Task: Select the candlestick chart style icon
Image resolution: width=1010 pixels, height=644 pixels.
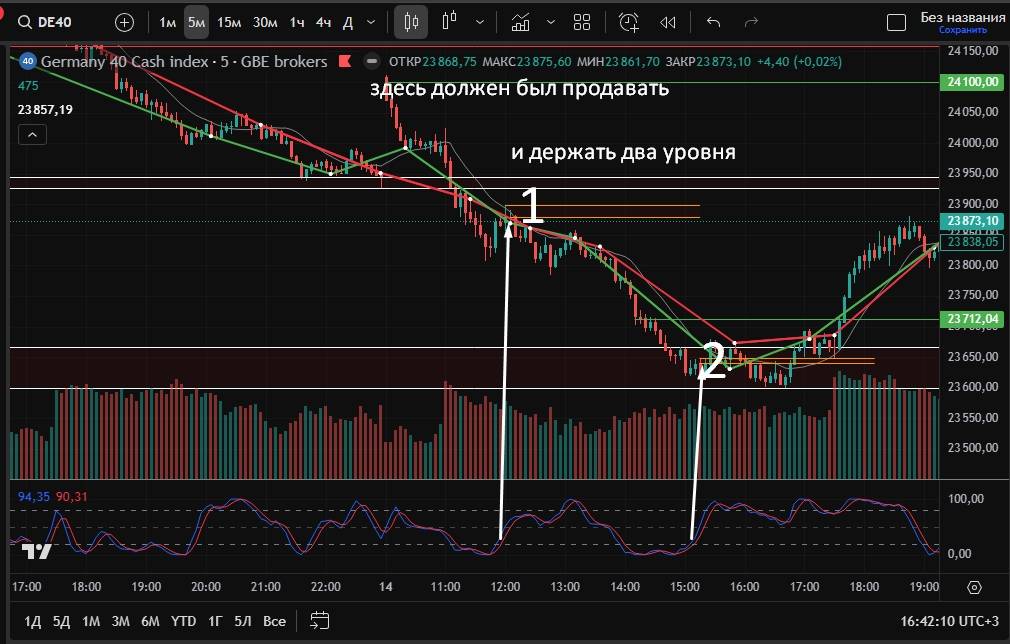Action: pyautogui.click(x=408, y=21)
